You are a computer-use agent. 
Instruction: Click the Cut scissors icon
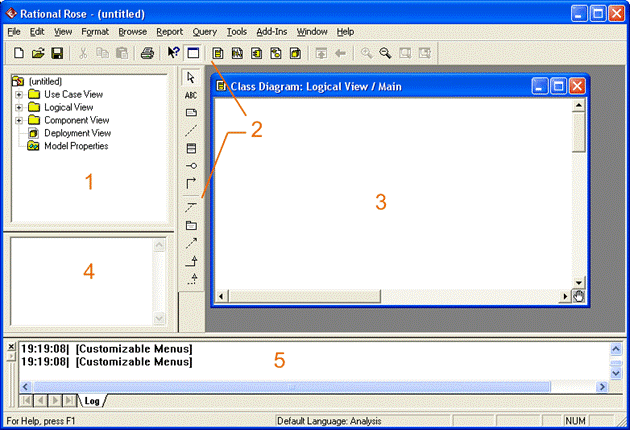pyautogui.click(x=83, y=53)
